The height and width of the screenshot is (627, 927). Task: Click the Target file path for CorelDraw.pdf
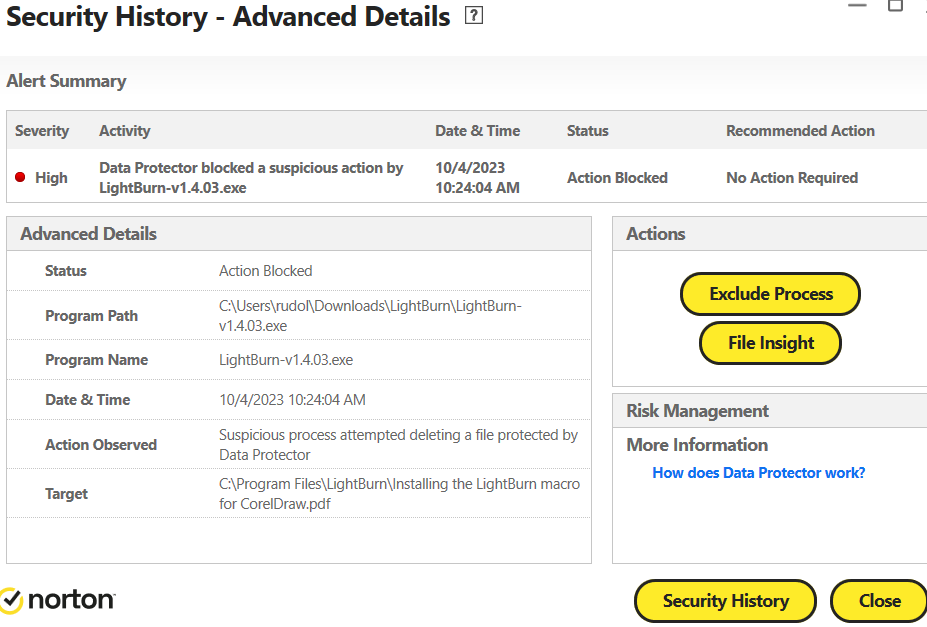(x=399, y=494)
